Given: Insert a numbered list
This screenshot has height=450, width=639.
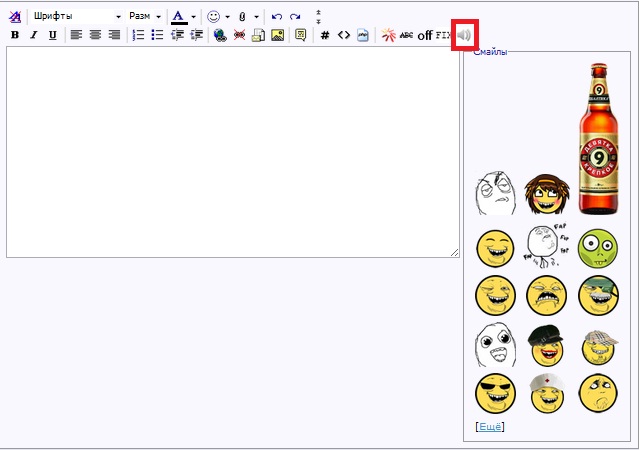Looking at the screenshot, I should 139,35.
